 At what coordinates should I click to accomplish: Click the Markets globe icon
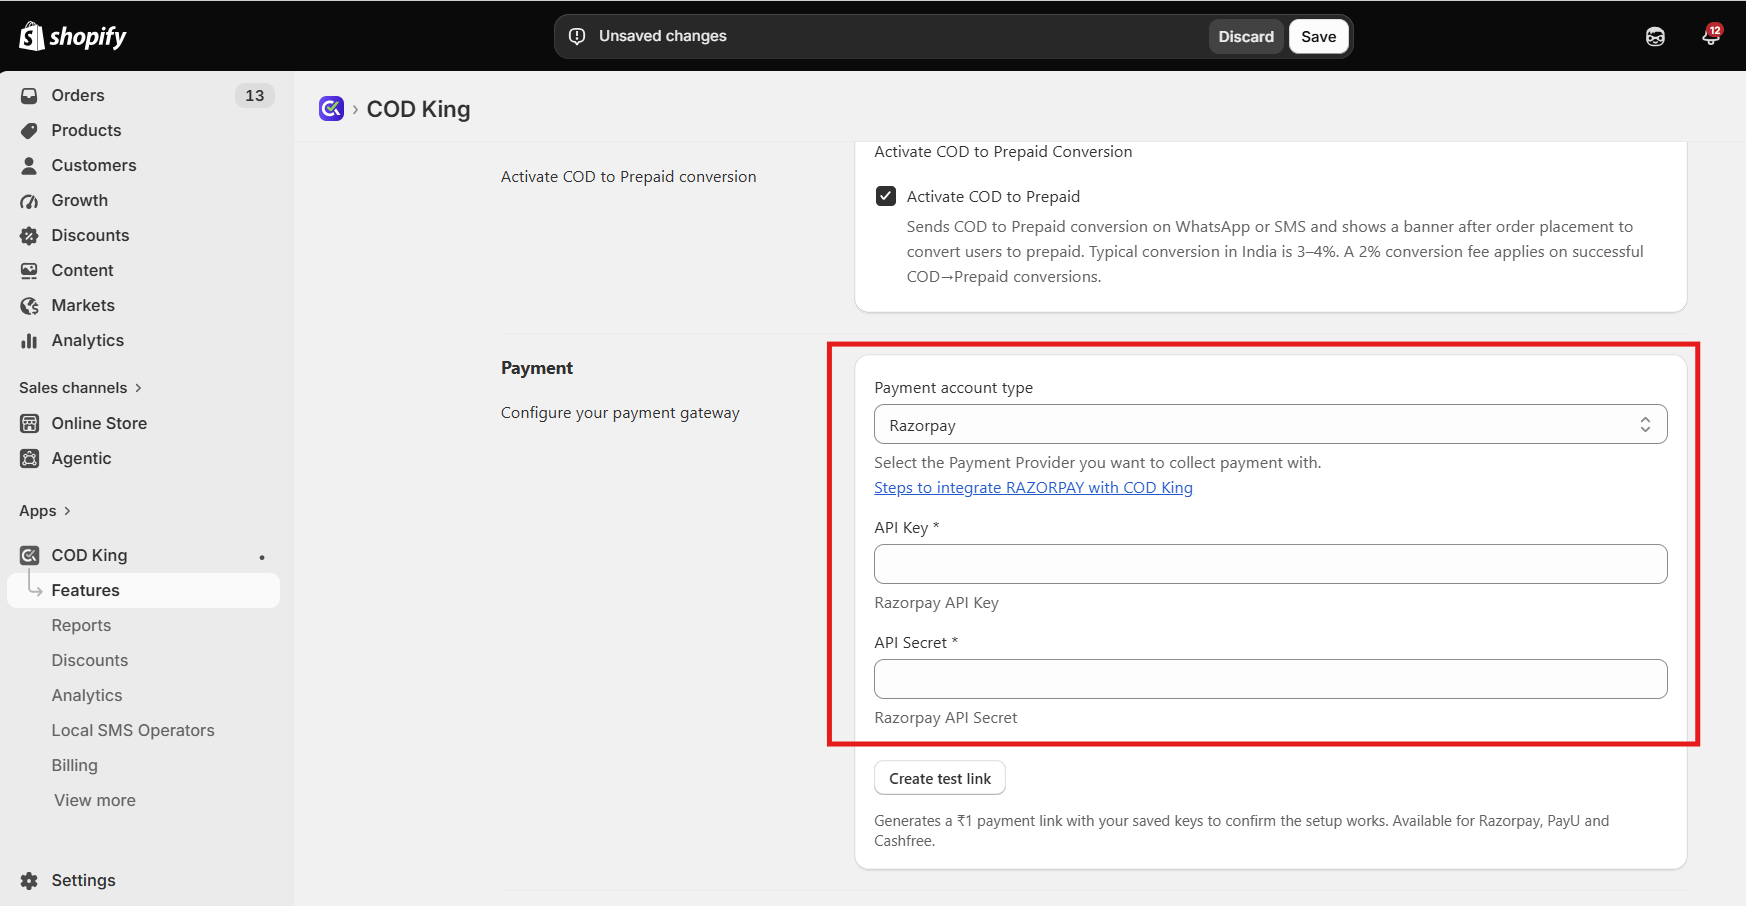(x=29, y=305)
